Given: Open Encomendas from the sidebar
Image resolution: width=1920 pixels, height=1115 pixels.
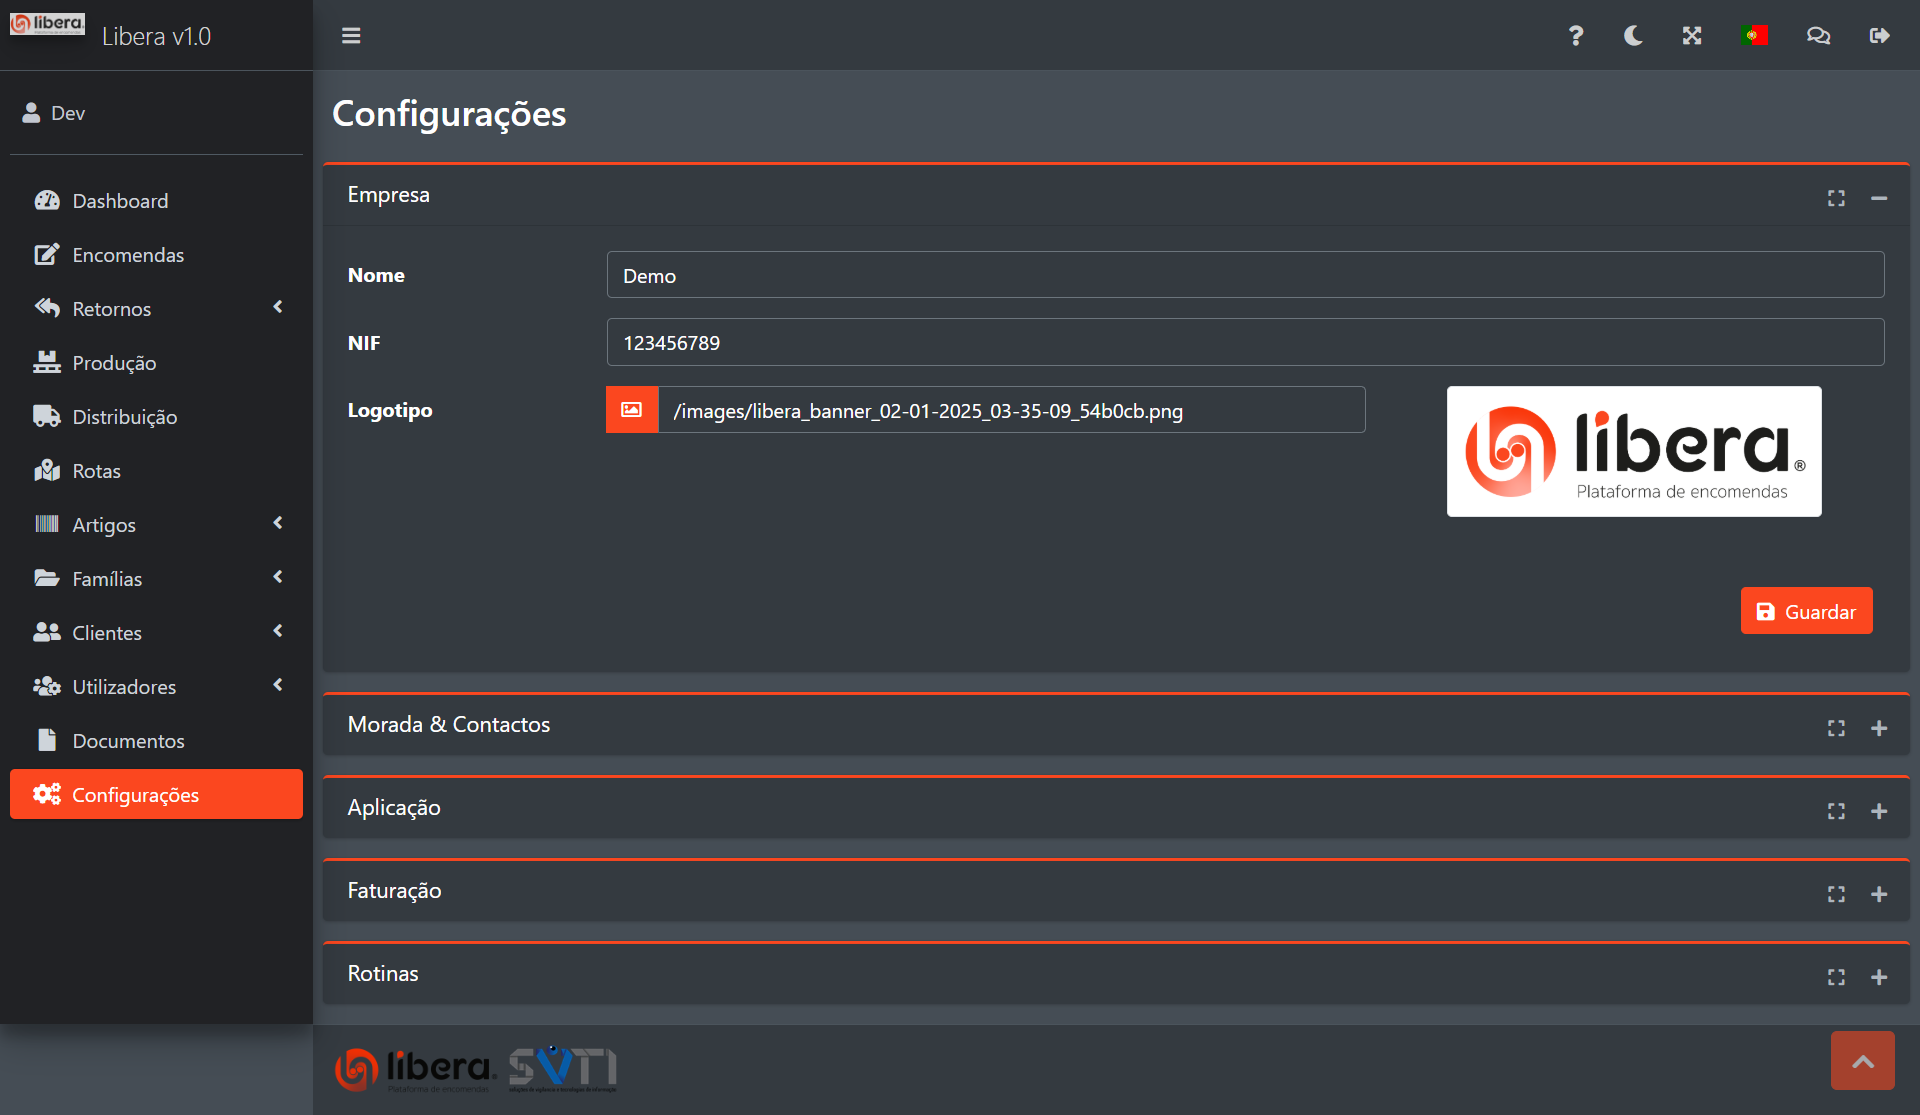Looking at the screenshot, I should [128, 255].
